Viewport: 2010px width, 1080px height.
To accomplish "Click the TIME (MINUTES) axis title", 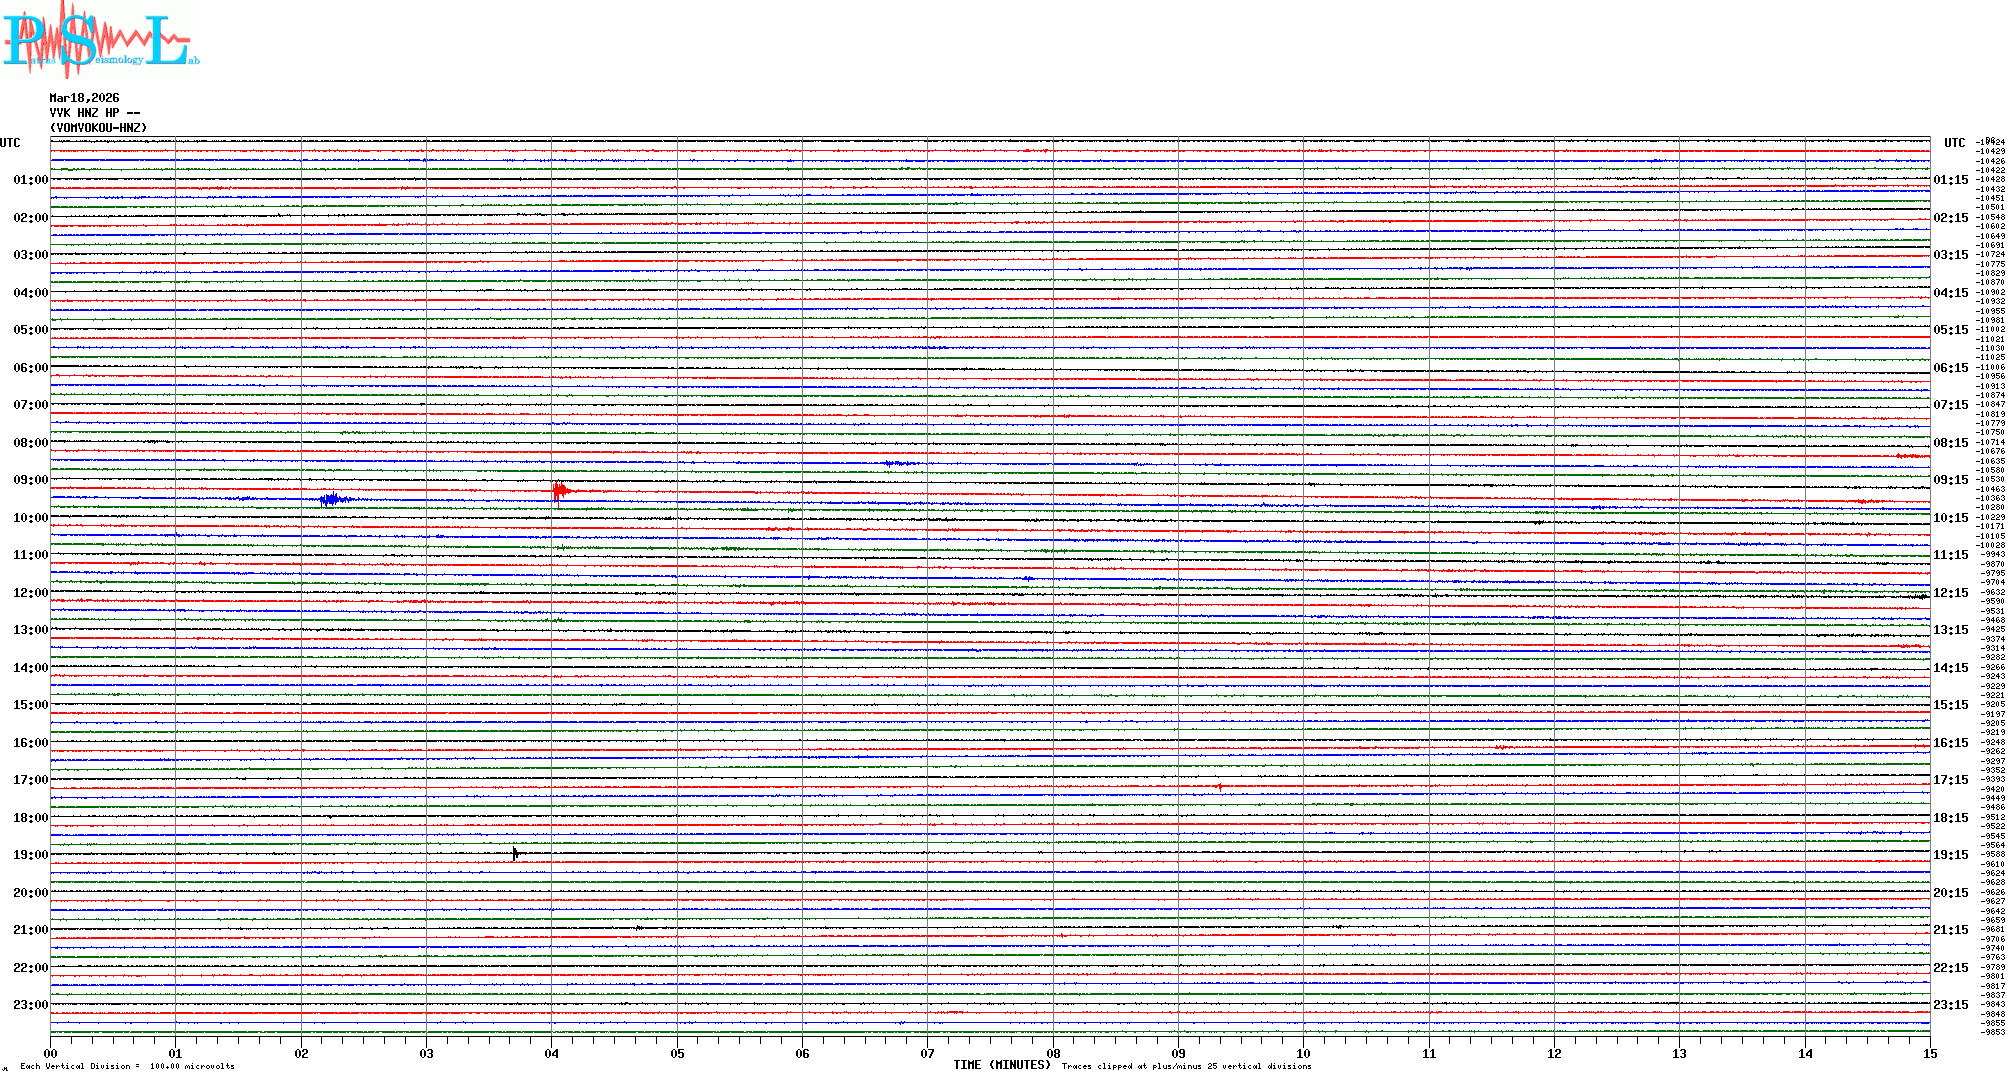I will coord(1002,1065).
